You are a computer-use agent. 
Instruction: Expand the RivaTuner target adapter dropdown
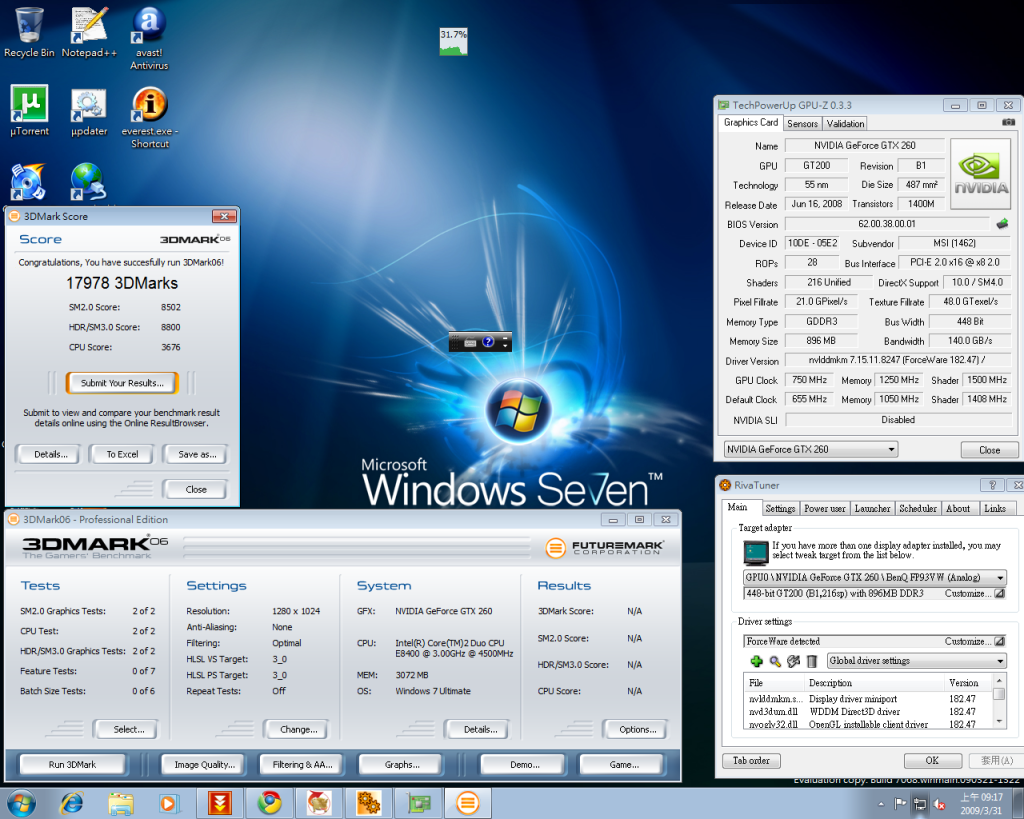point(999,578)
